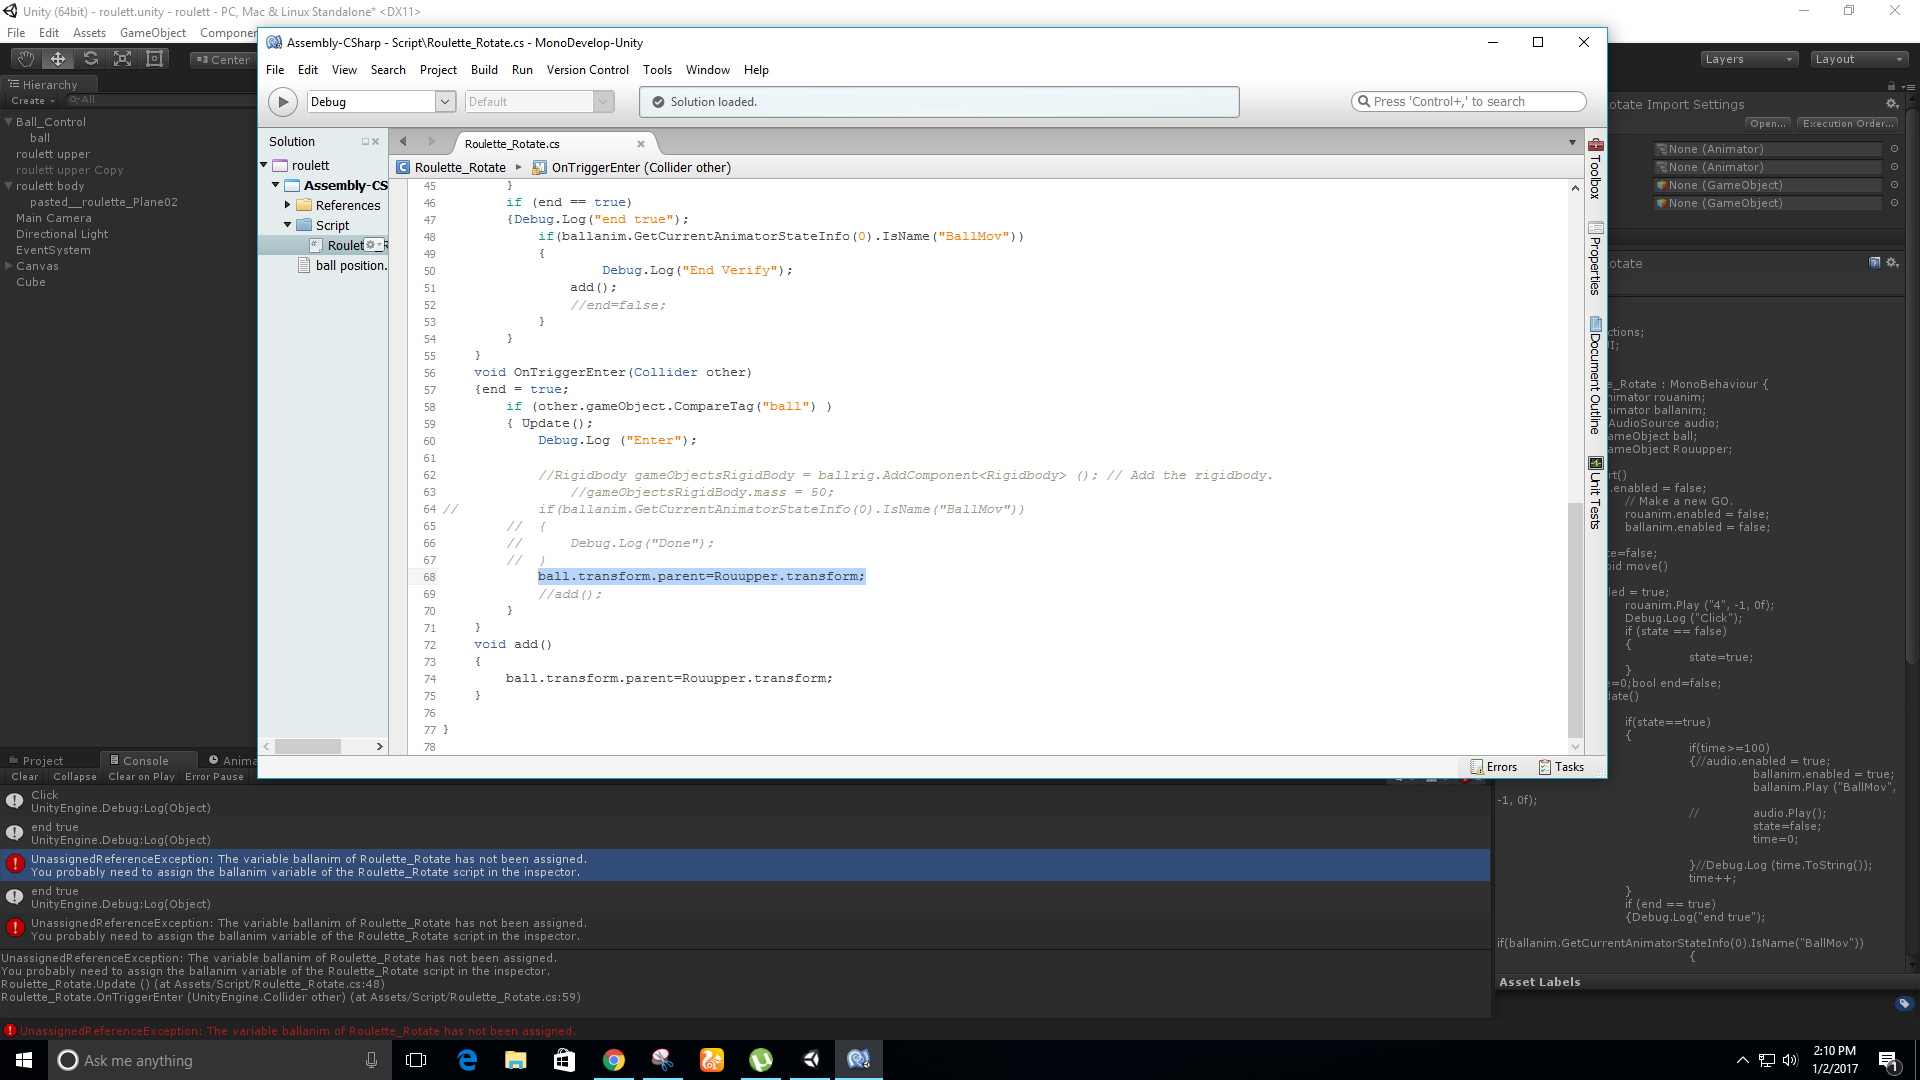Image resolution: width=1920 pixels, height=1080 pixels.
Task: Select the highlighted UnassignedReferenceException console entry
Action: click(745, 866)
